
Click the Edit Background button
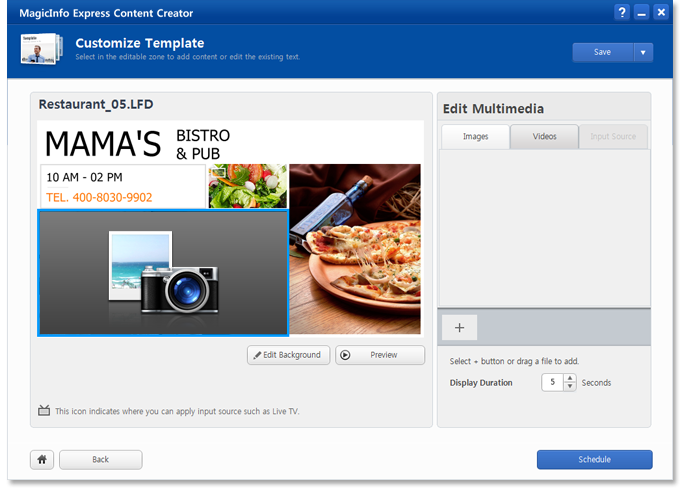pyautogui.click(x=288, y=355)
